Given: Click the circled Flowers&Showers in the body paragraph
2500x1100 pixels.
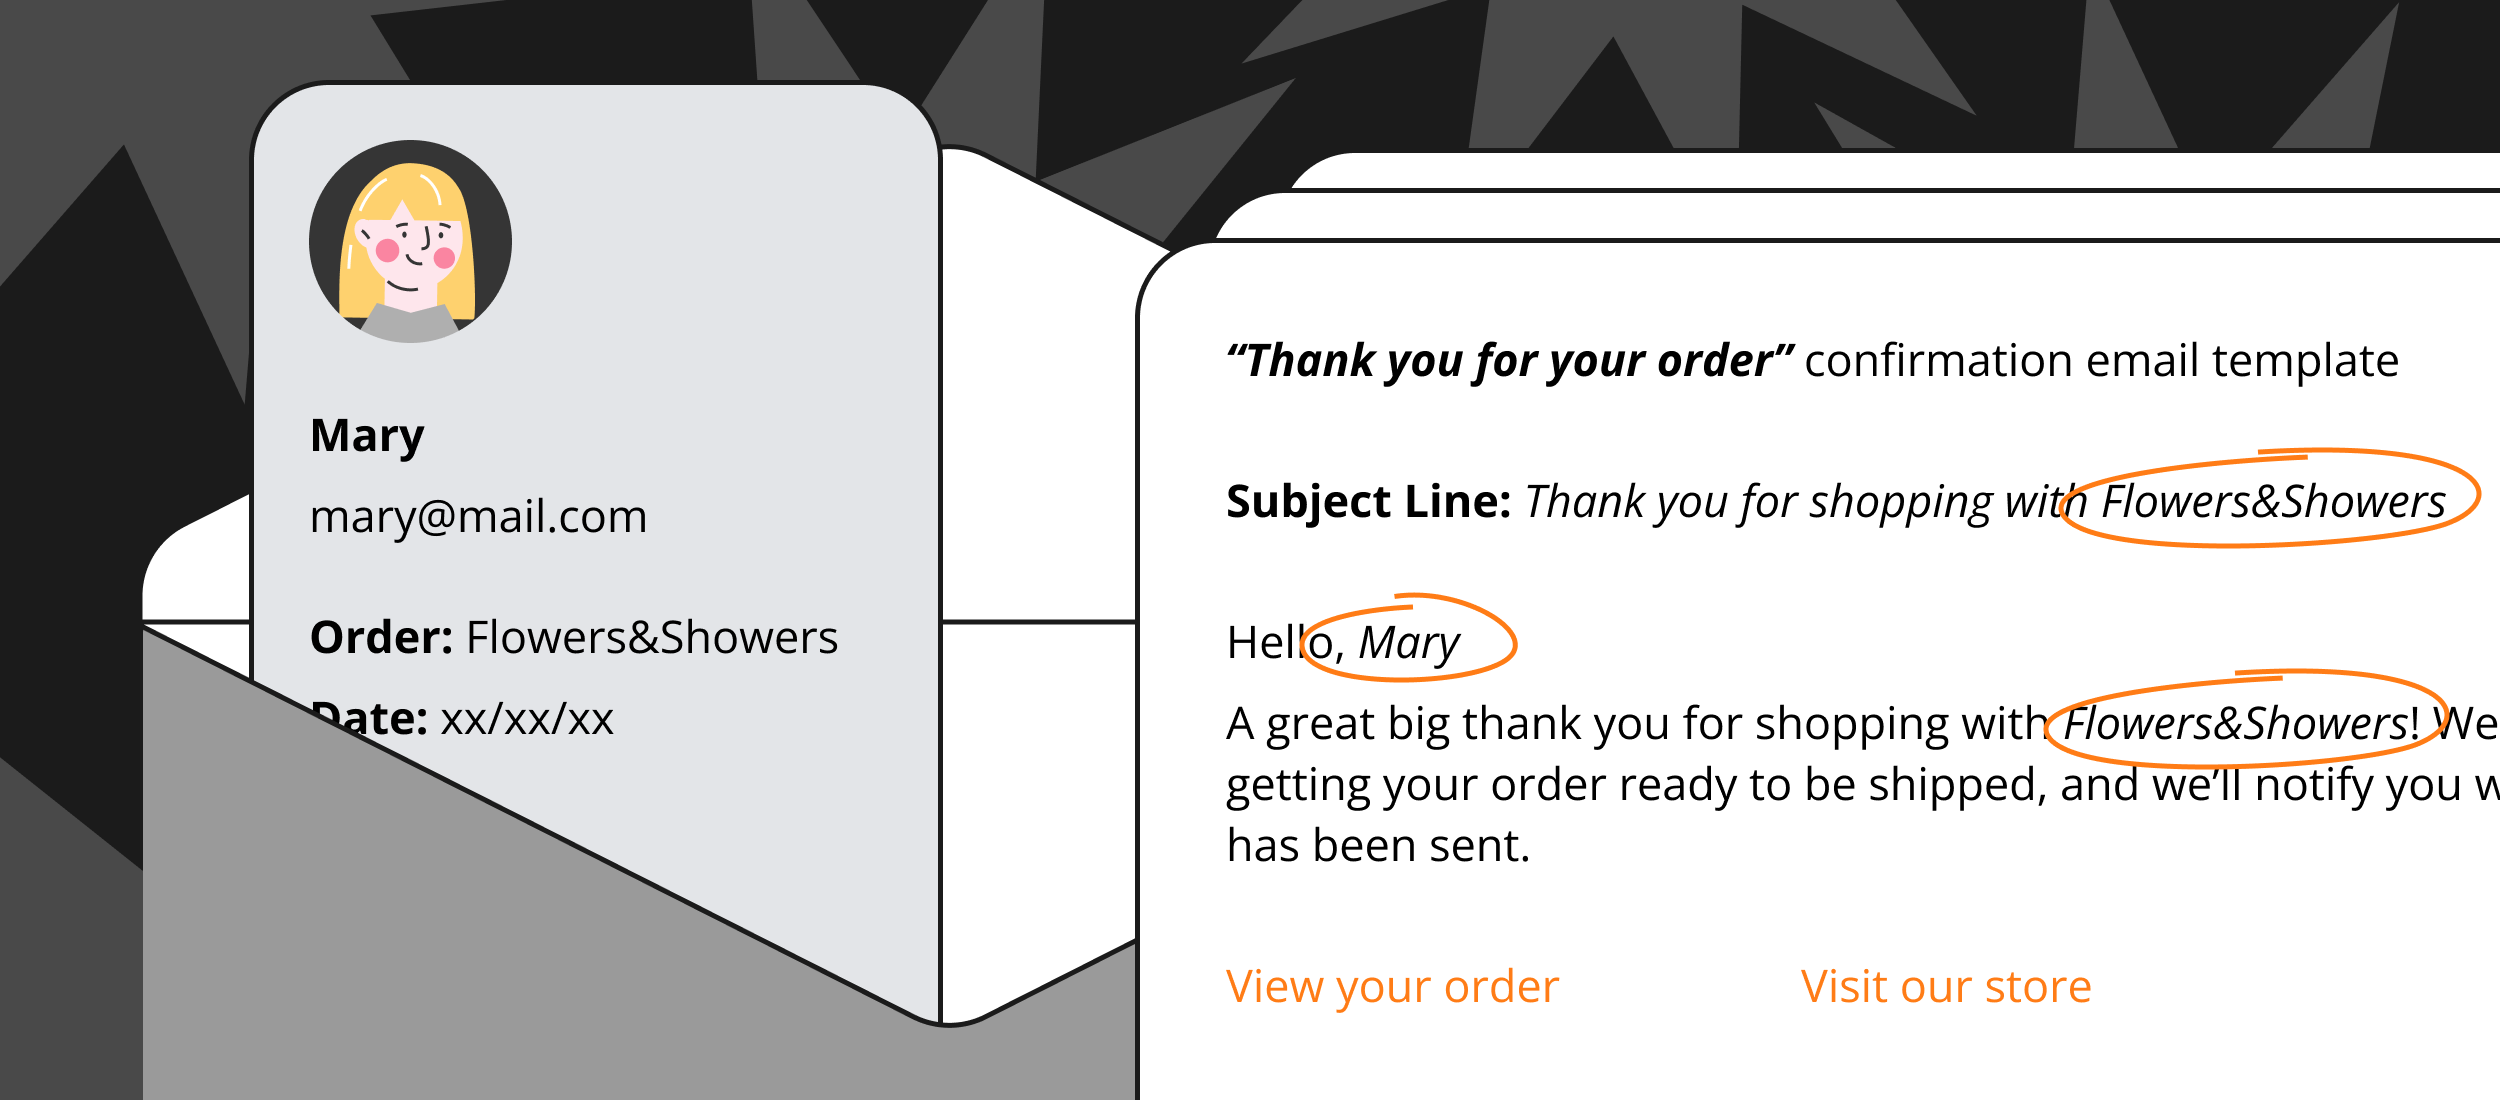Looking at the screenshot, I should point(2238,724).
